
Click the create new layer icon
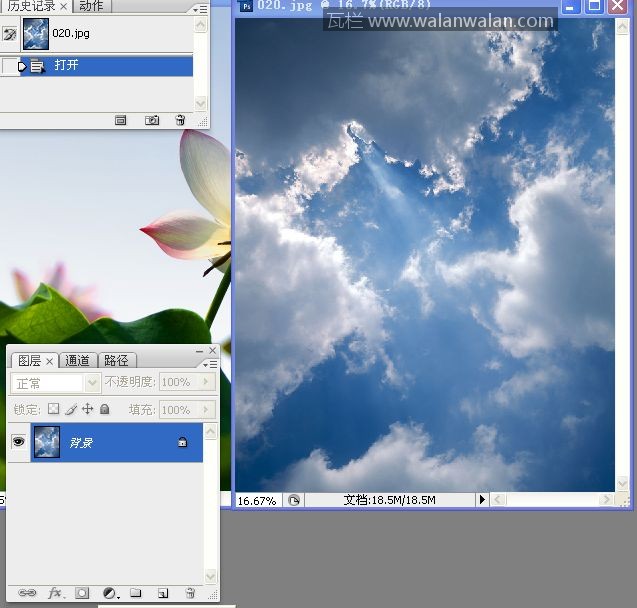click(x=162, y=593)
